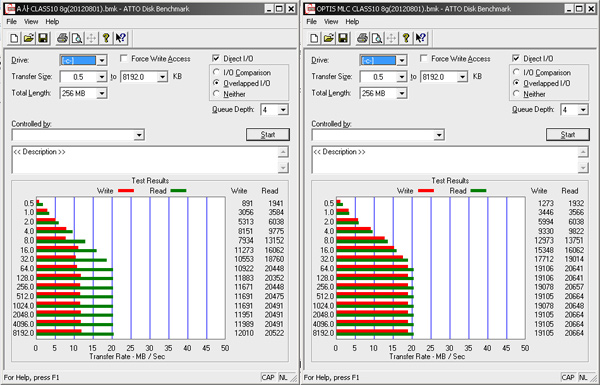Click Print icon in OPTIS window toolbar
The width and height of the screenshot is (600, 389).
point(362,38)
